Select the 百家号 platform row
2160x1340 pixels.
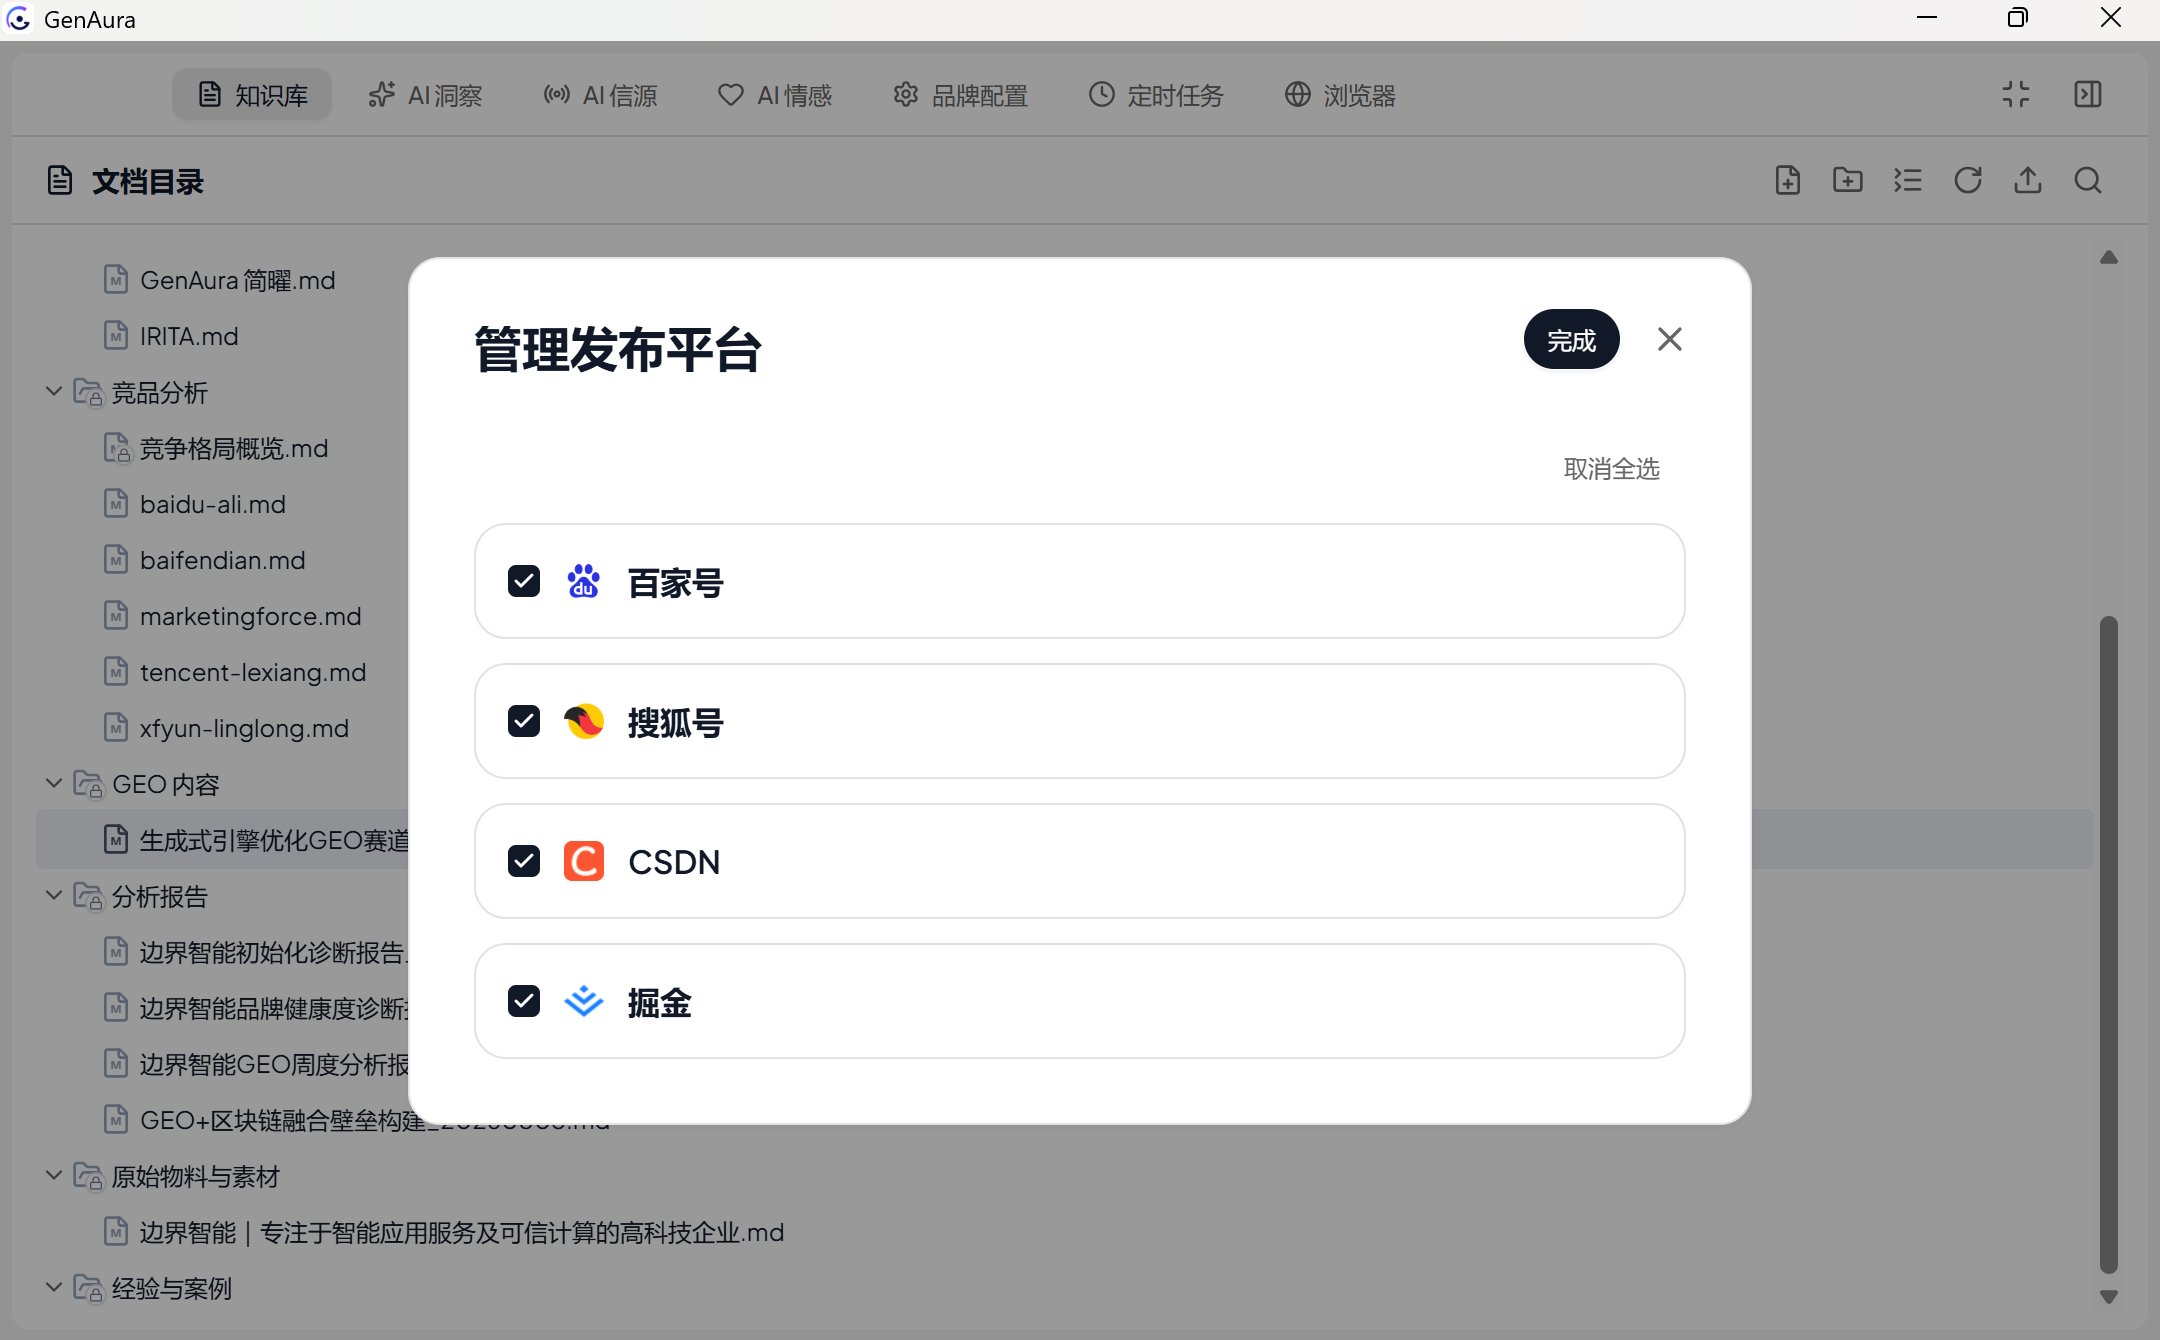pos(1080,581)
